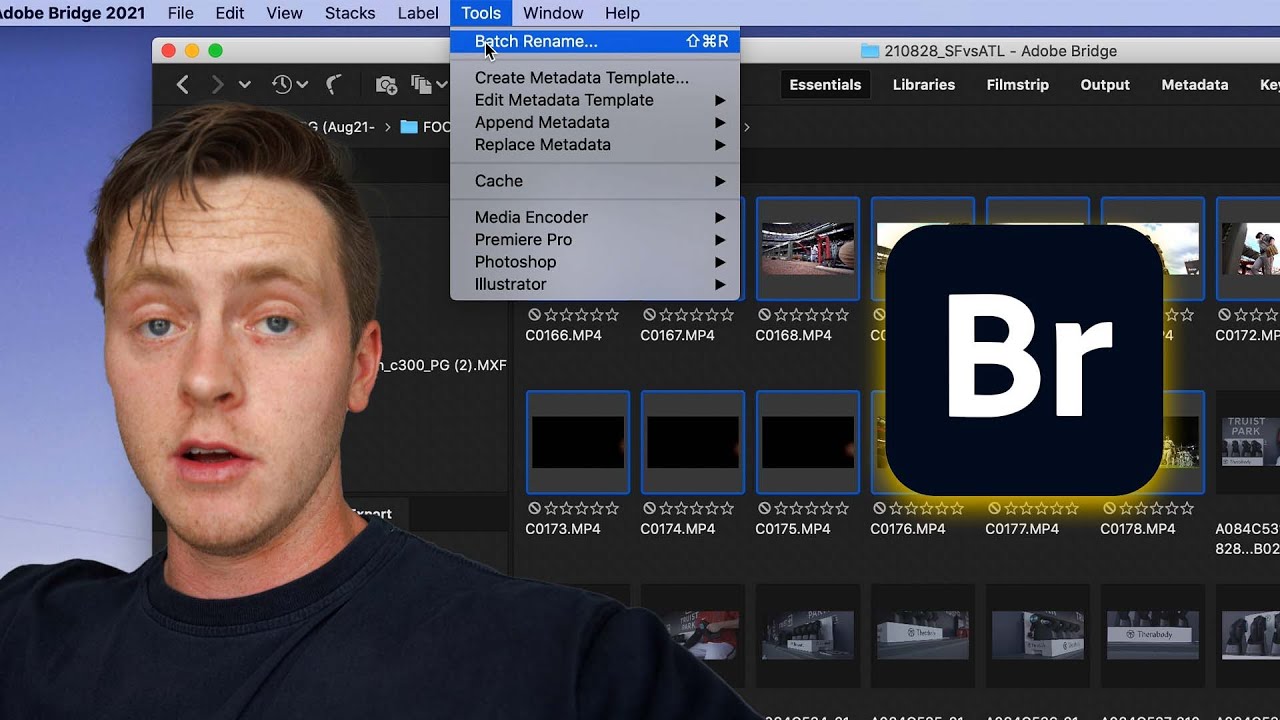The height and width of the screenshot is (720, 1280).
Task: Click the C0167.MP4 file name
Action: tap(678, 335)
